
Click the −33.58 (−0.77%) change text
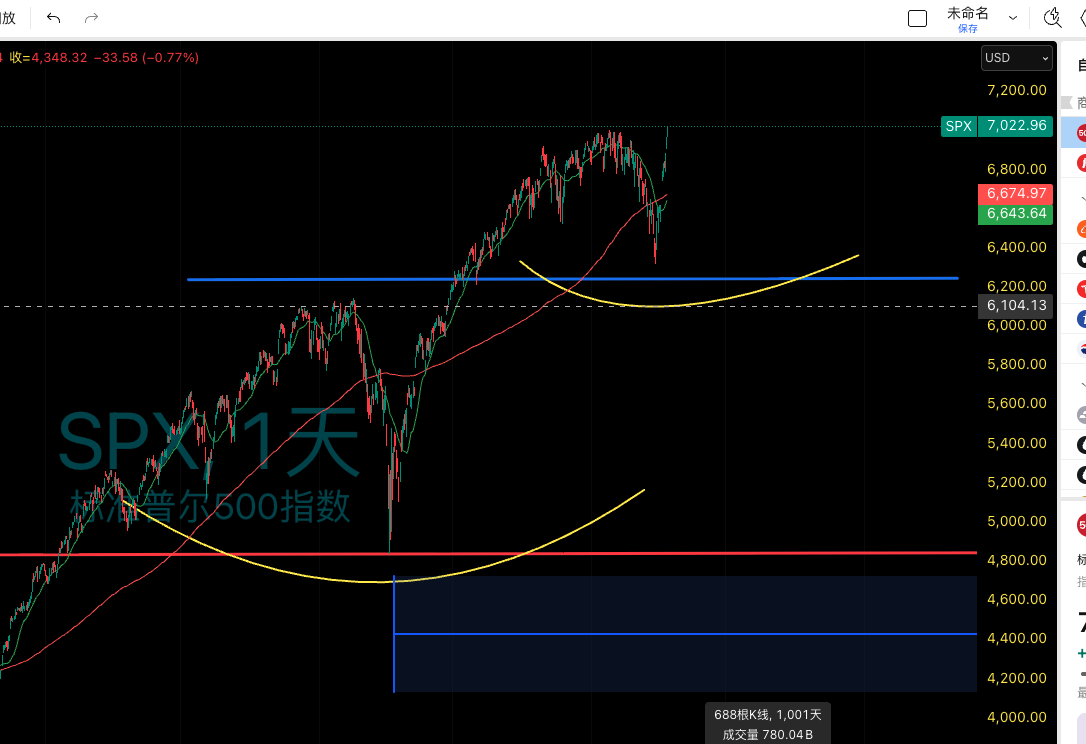pyautogui.click(x=146, y=57)
